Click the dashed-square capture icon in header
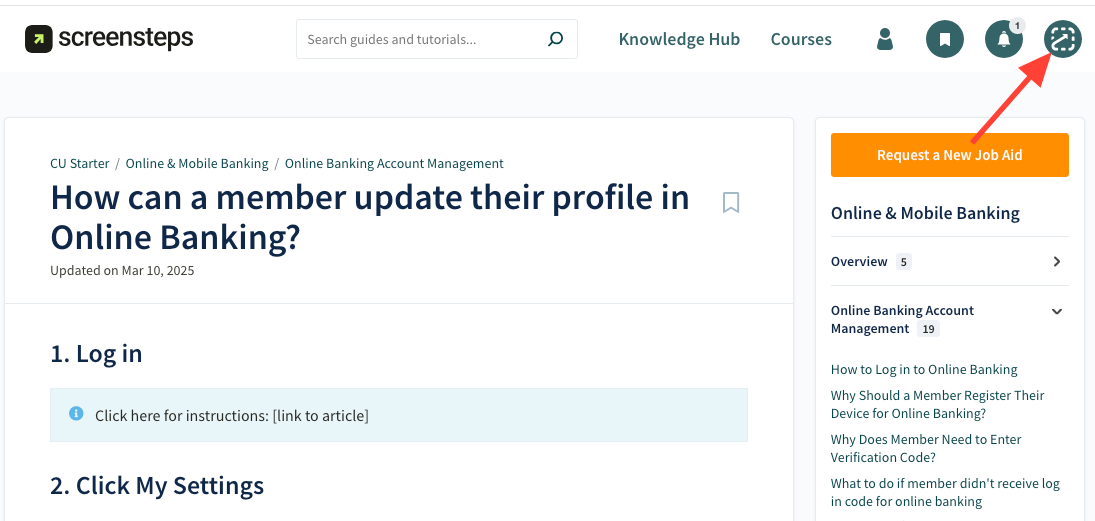The width and height of the screenshot is (1095, 521). 1063,39
